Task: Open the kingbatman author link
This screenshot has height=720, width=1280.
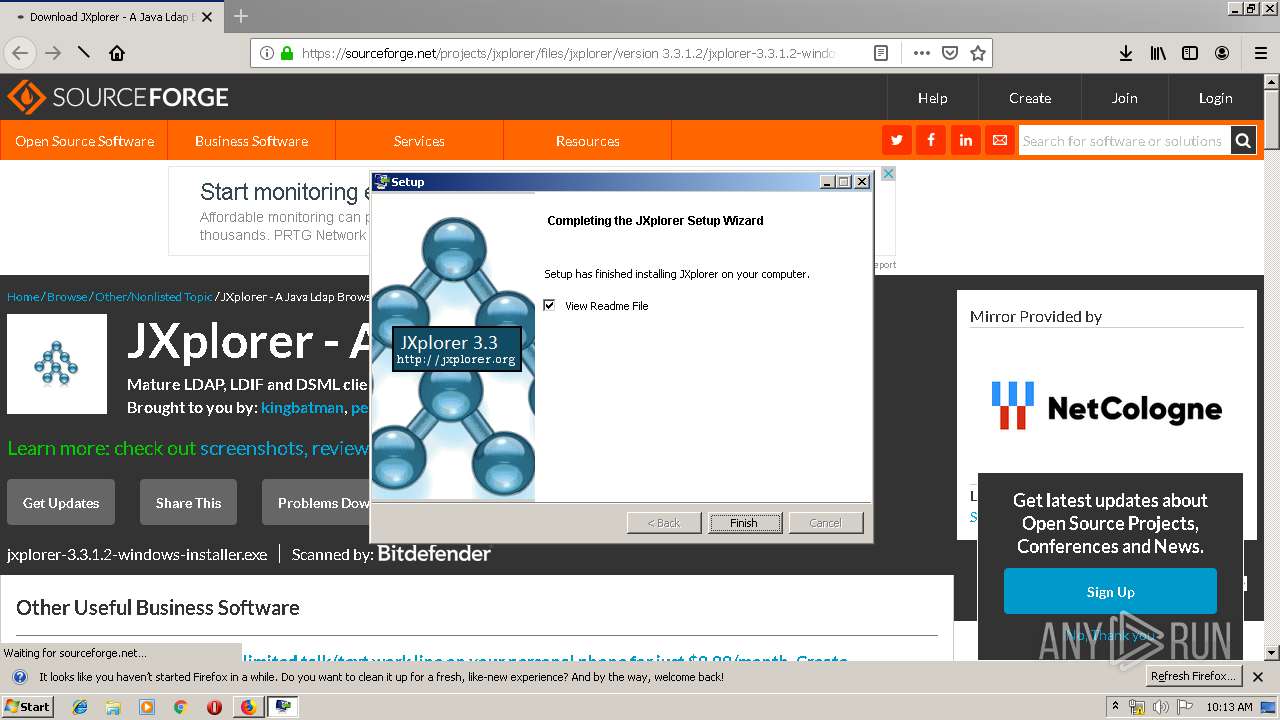Action: (302, 408)
